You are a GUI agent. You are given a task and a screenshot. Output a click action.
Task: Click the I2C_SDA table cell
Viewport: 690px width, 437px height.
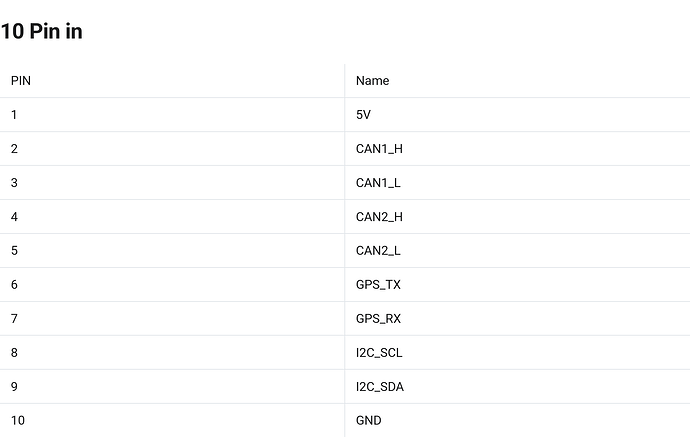click(x=380, y=387)
